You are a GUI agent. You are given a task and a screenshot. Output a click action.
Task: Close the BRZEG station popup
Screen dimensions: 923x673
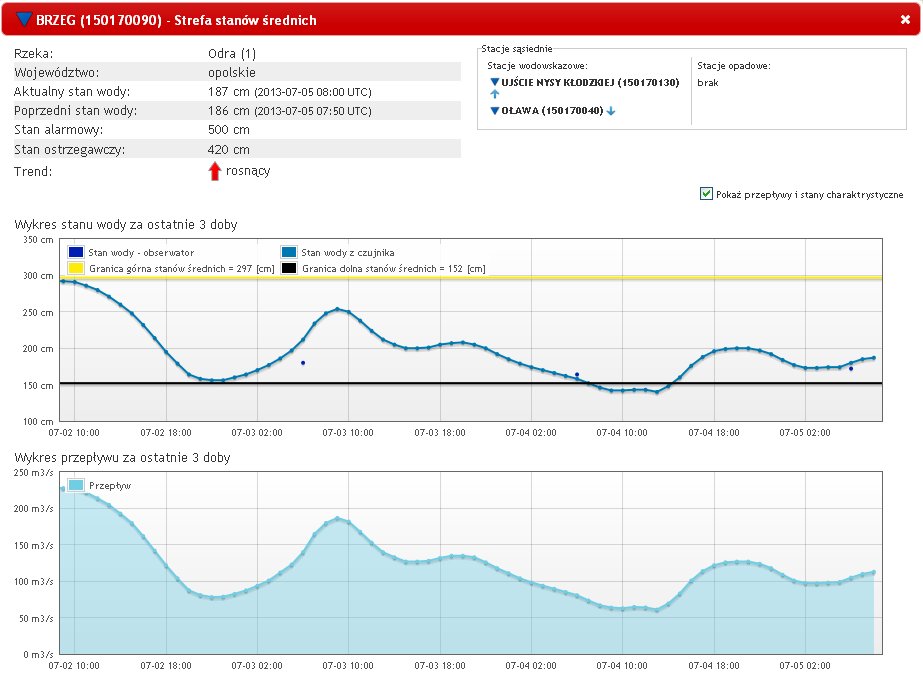point(905,19)
